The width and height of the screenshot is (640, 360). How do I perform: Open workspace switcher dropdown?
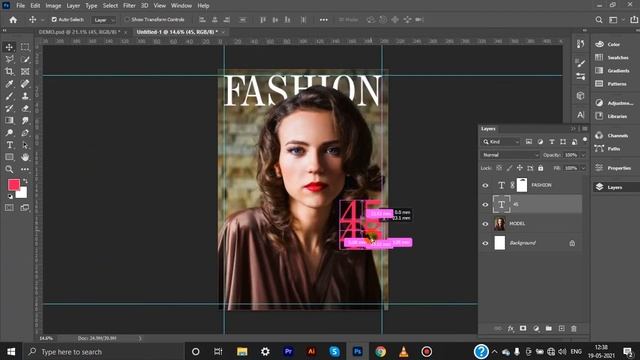616,20
